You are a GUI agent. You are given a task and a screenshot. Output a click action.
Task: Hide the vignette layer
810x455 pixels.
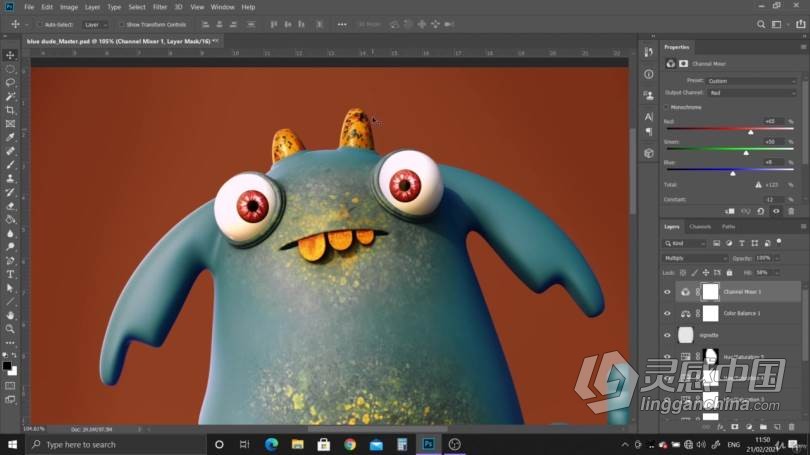pyautogui.click(x=667, y=335)
